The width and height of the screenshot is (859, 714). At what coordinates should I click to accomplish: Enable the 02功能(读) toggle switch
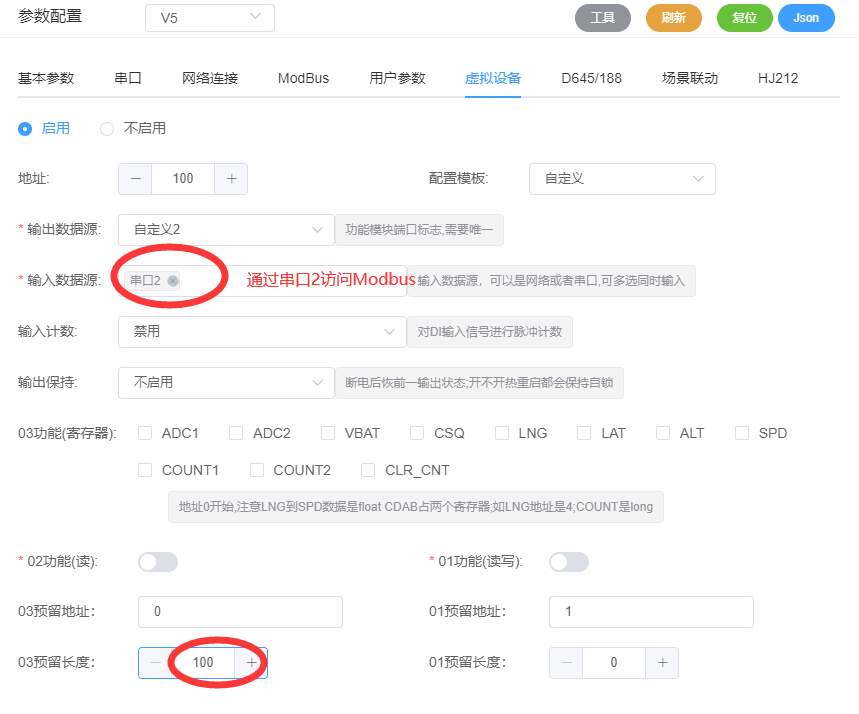(x=158, y=562)
